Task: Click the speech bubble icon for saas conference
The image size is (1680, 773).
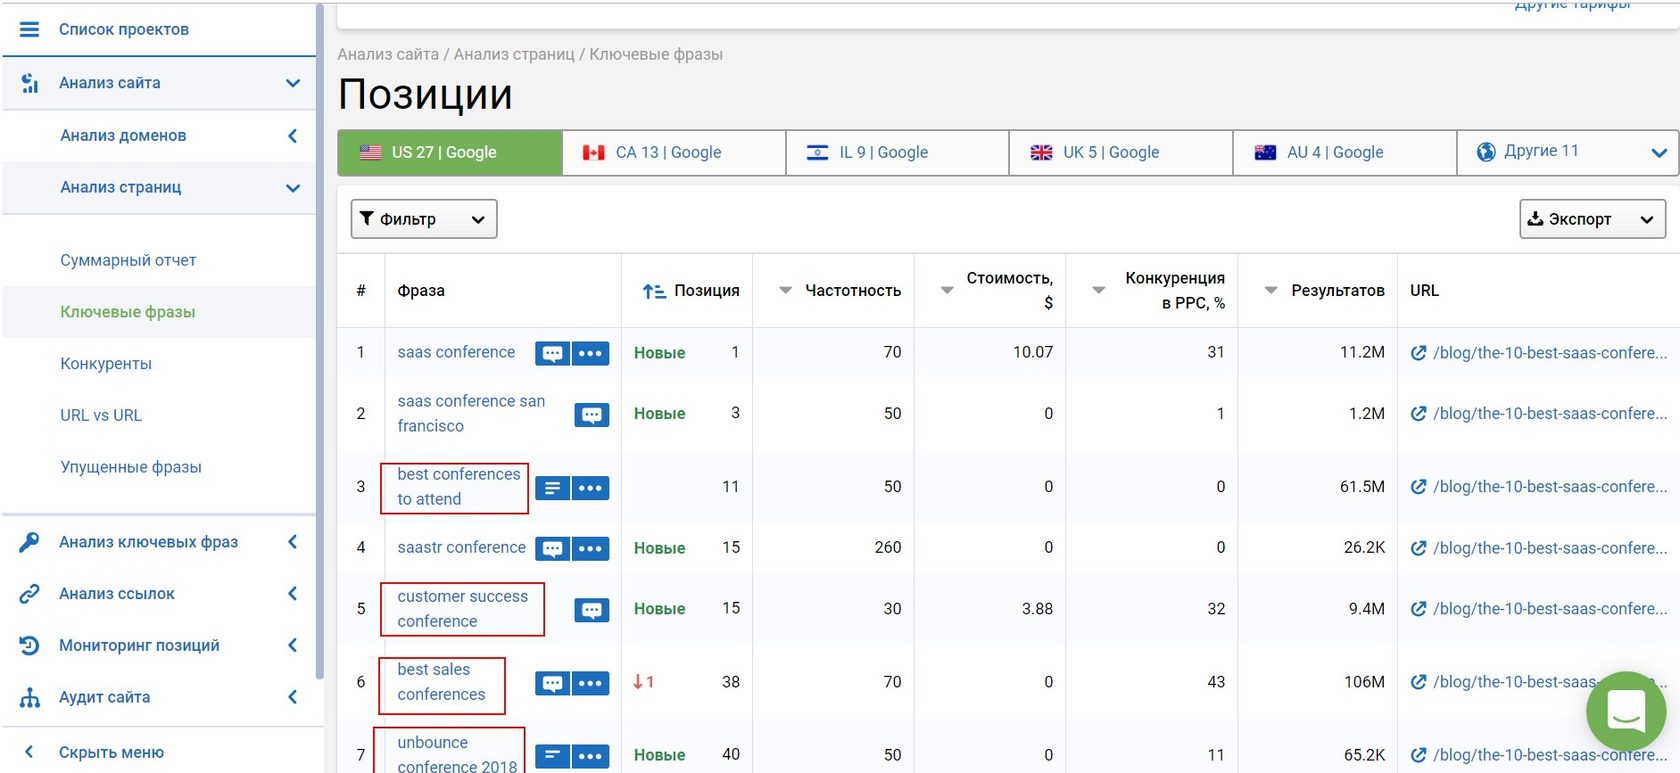Action: point(552,354)
